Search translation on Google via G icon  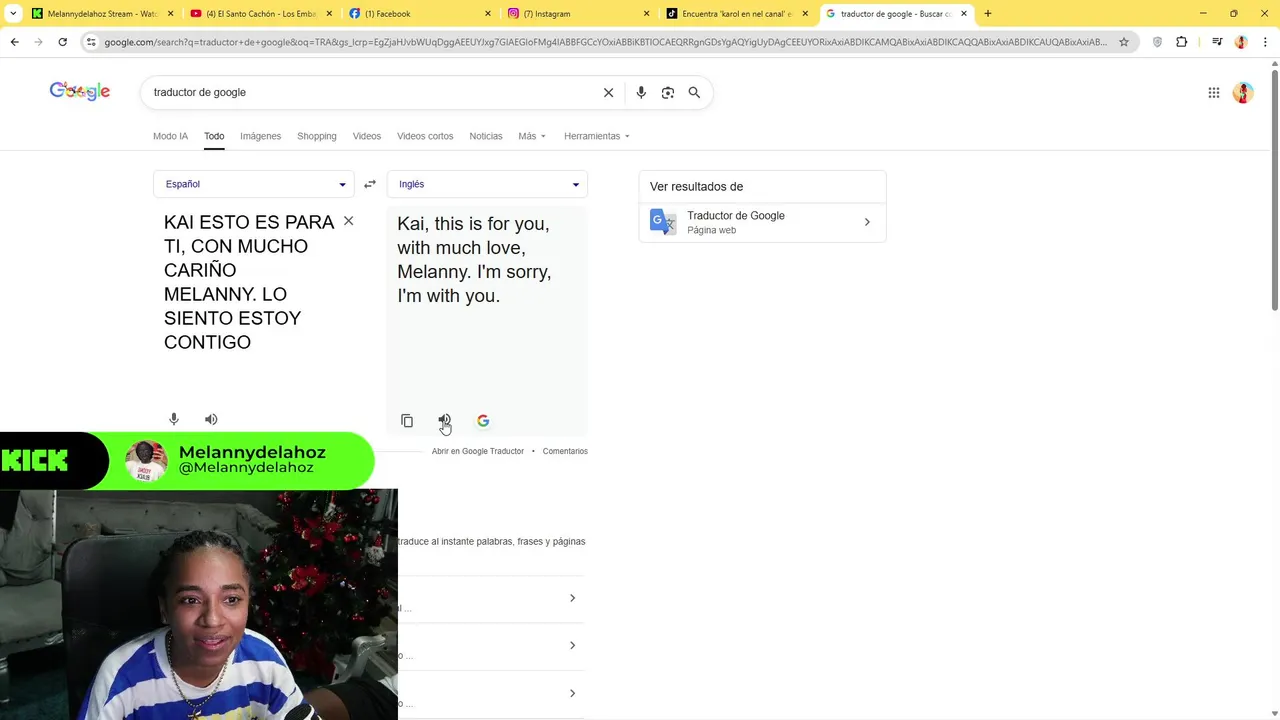click(483, 421)
